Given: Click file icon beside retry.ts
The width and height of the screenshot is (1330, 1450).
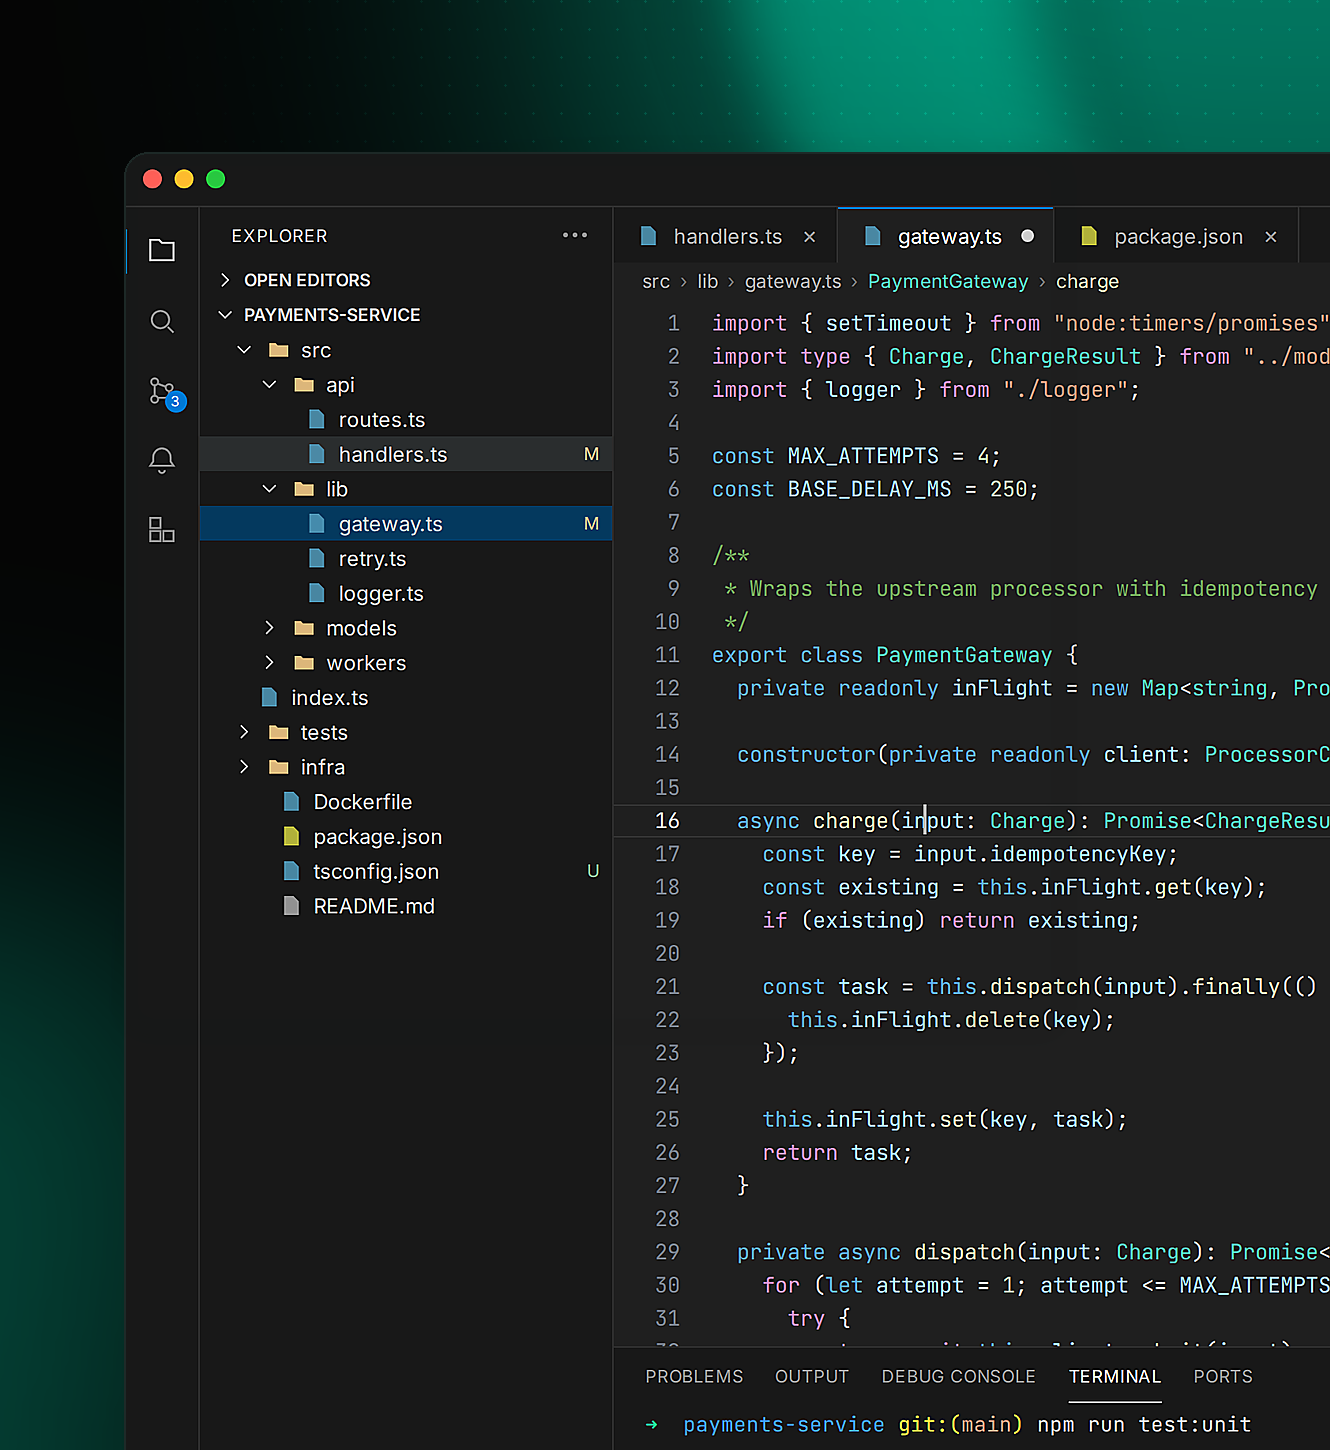Looking at the screenshot, I should click(317, 558).
